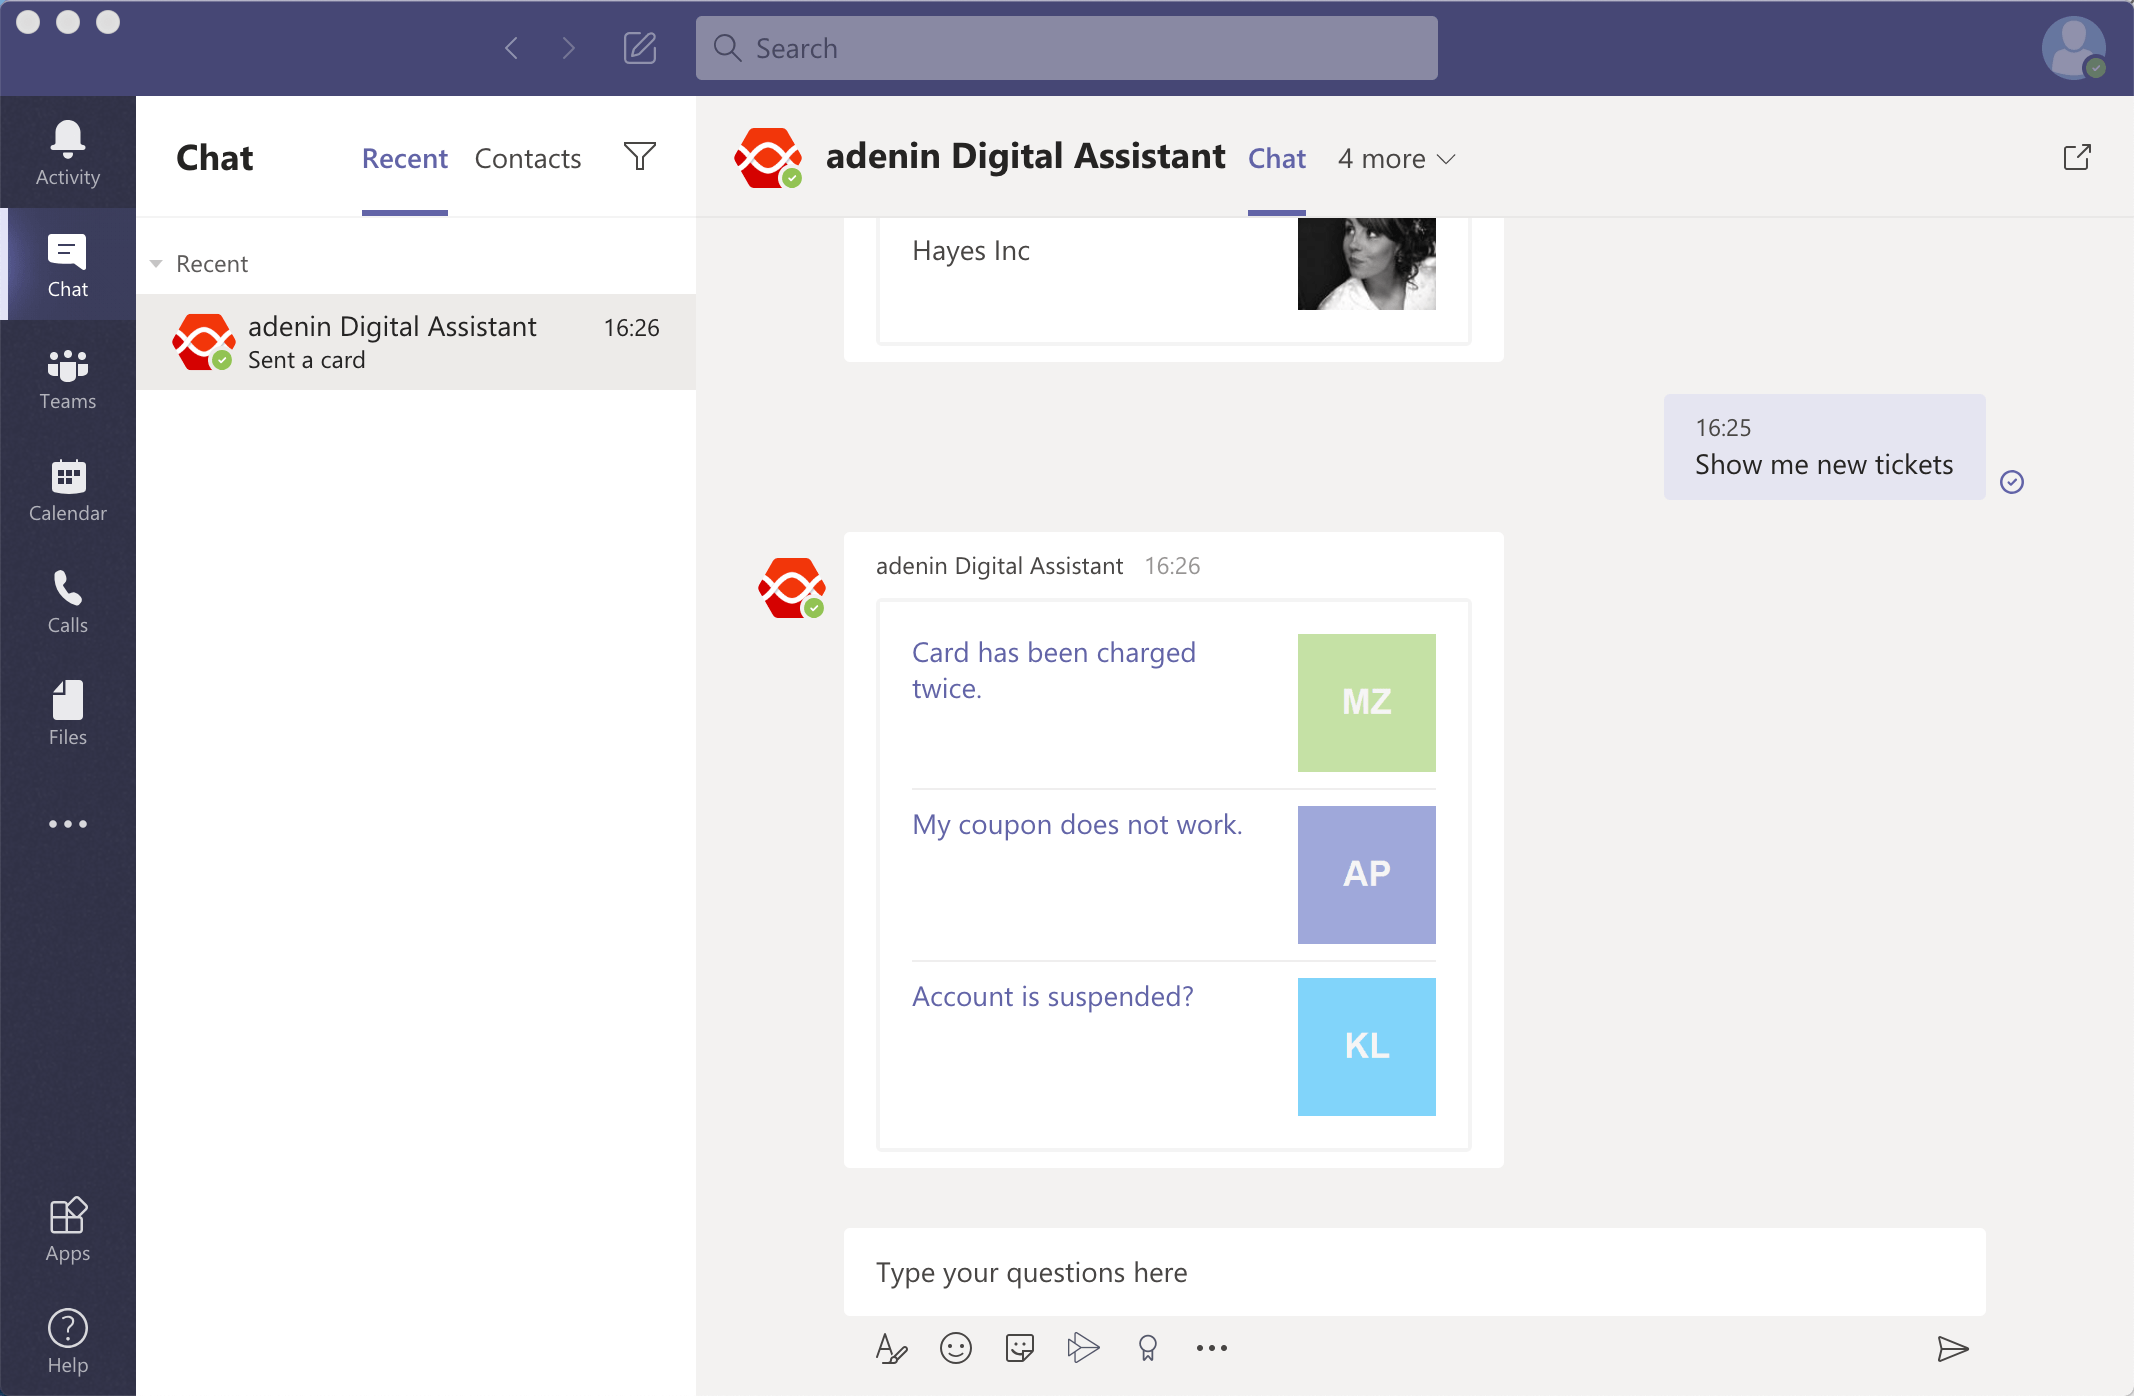The width and height of the screenshot is (2134, 1396).
Task: Switch to the Contacts tab
Action: click(x=528, y=158)
